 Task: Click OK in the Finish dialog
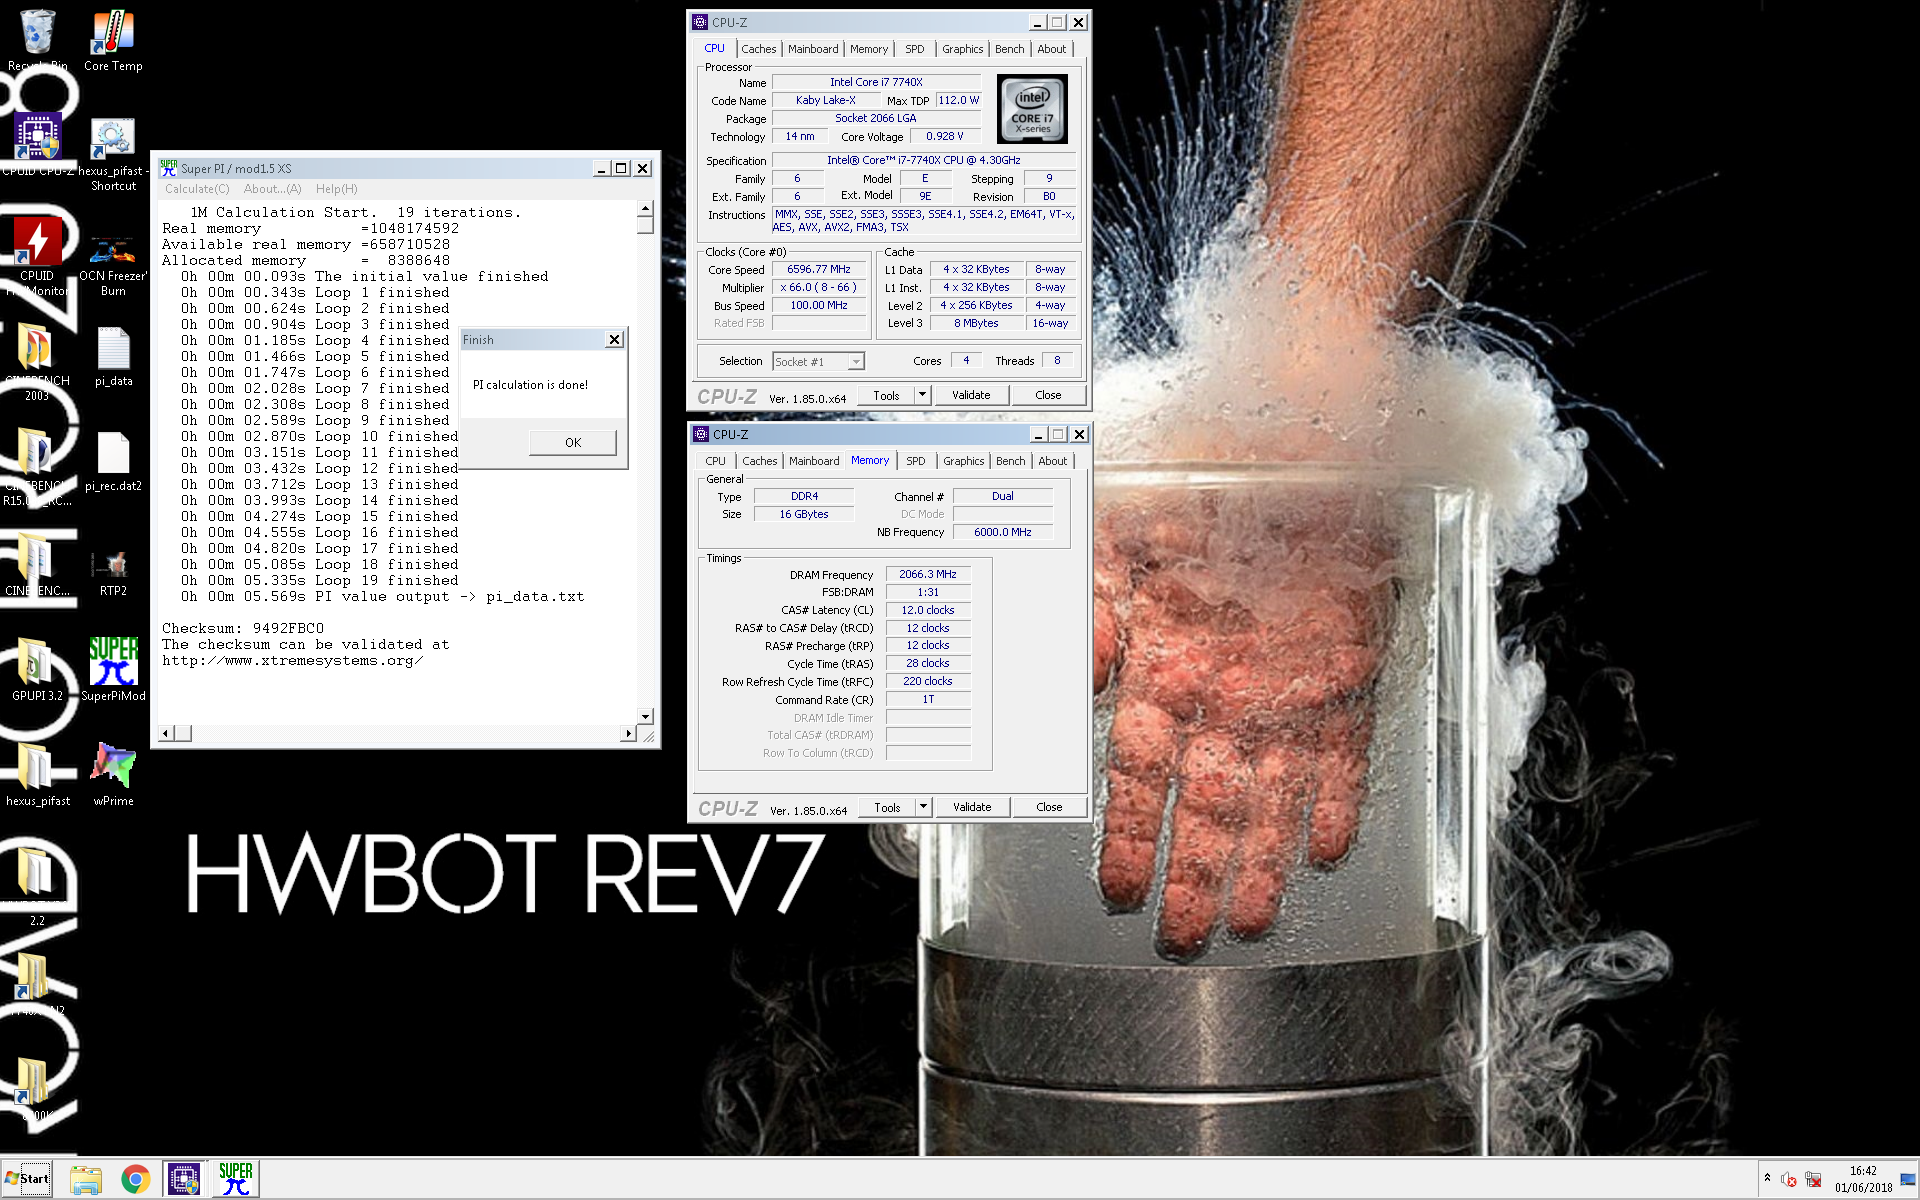[573, 443]
